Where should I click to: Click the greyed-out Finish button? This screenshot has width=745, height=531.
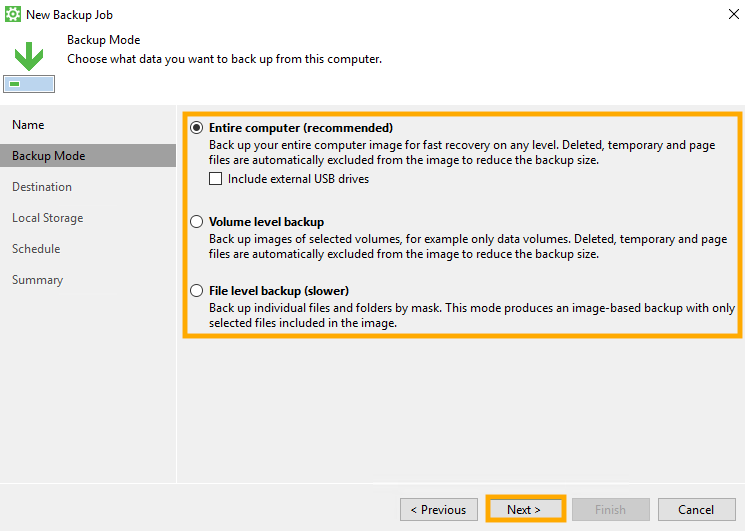tap(610, 509)
